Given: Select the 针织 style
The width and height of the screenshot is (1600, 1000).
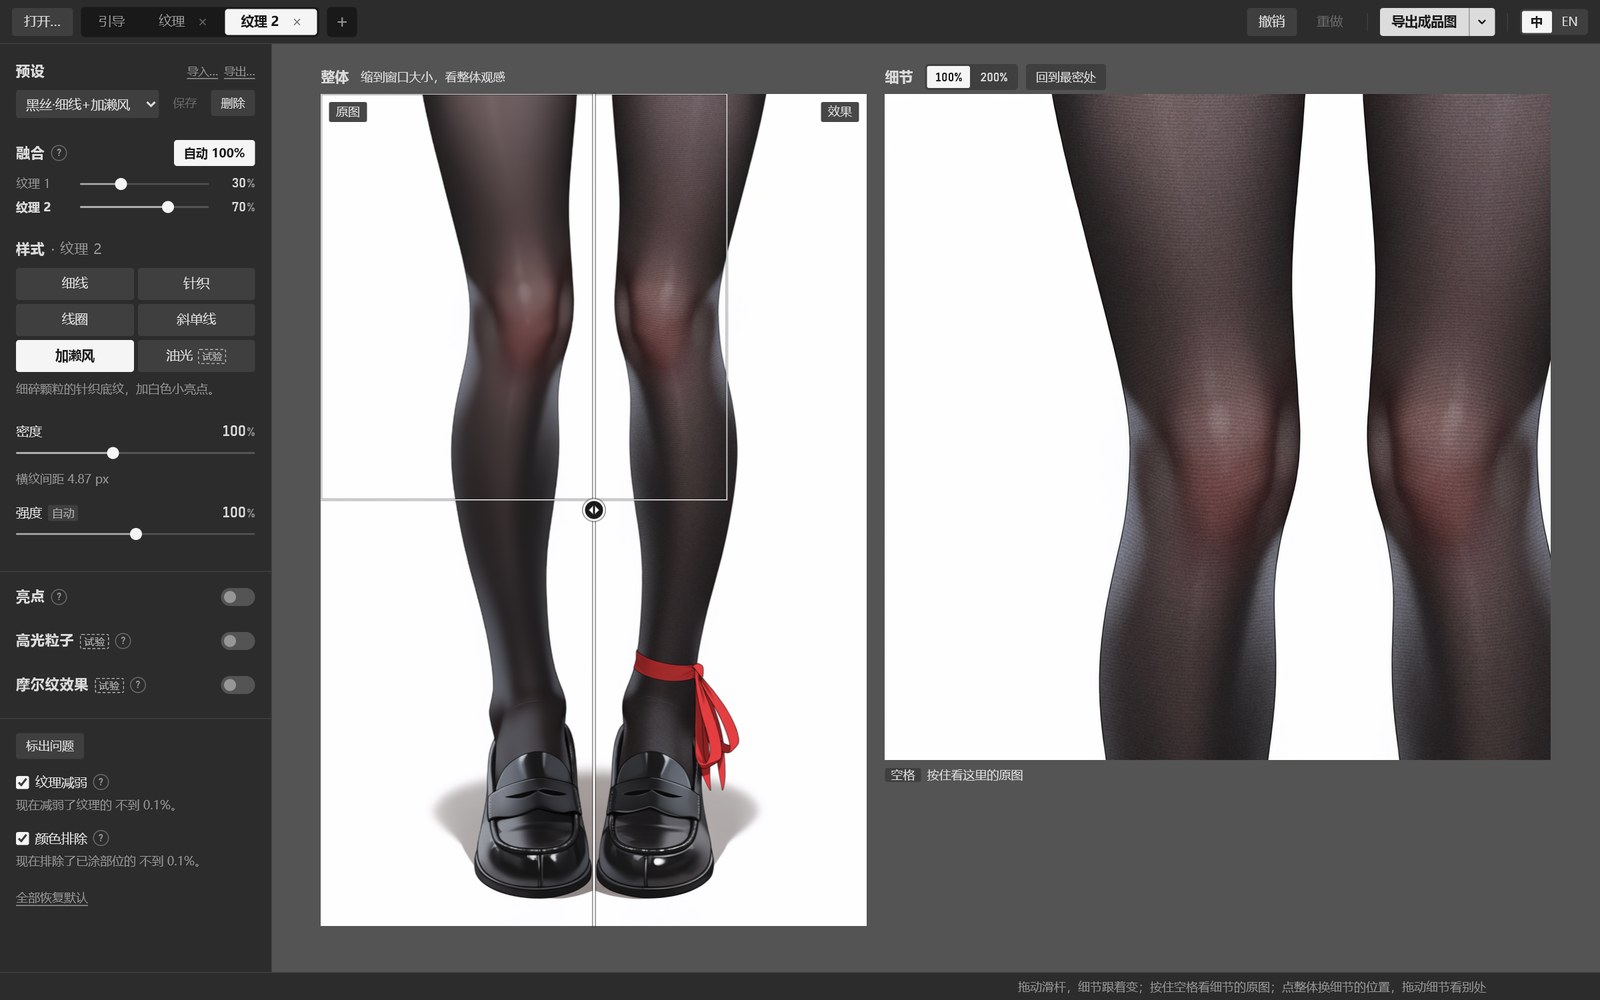Looking at the screenshot, I should (196, 284).
